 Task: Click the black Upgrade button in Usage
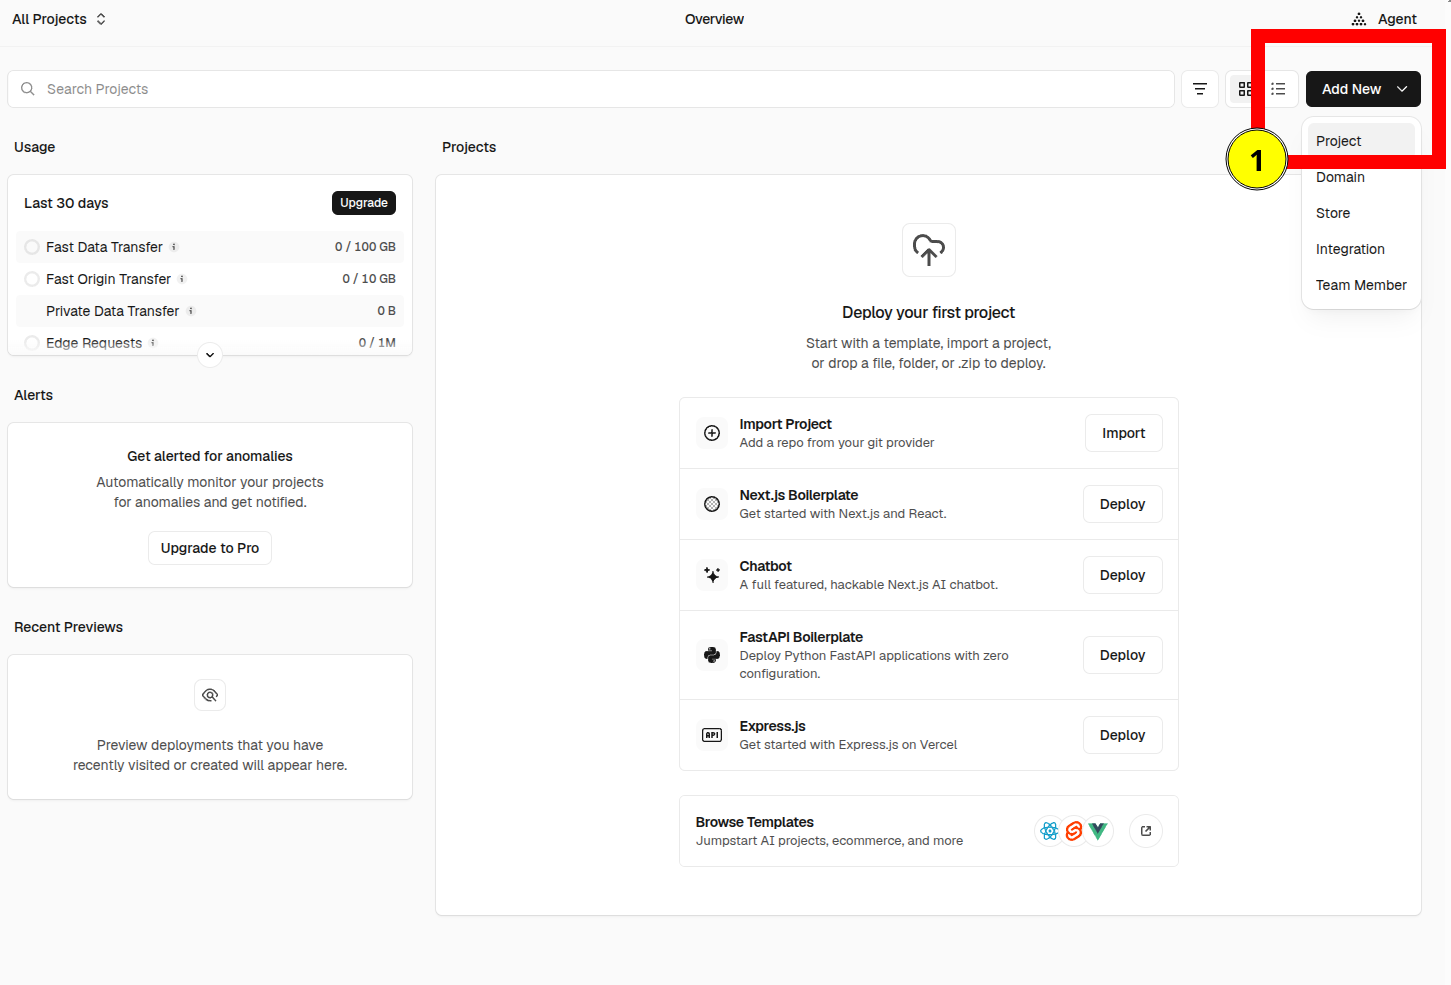click(x=364, y=203)
